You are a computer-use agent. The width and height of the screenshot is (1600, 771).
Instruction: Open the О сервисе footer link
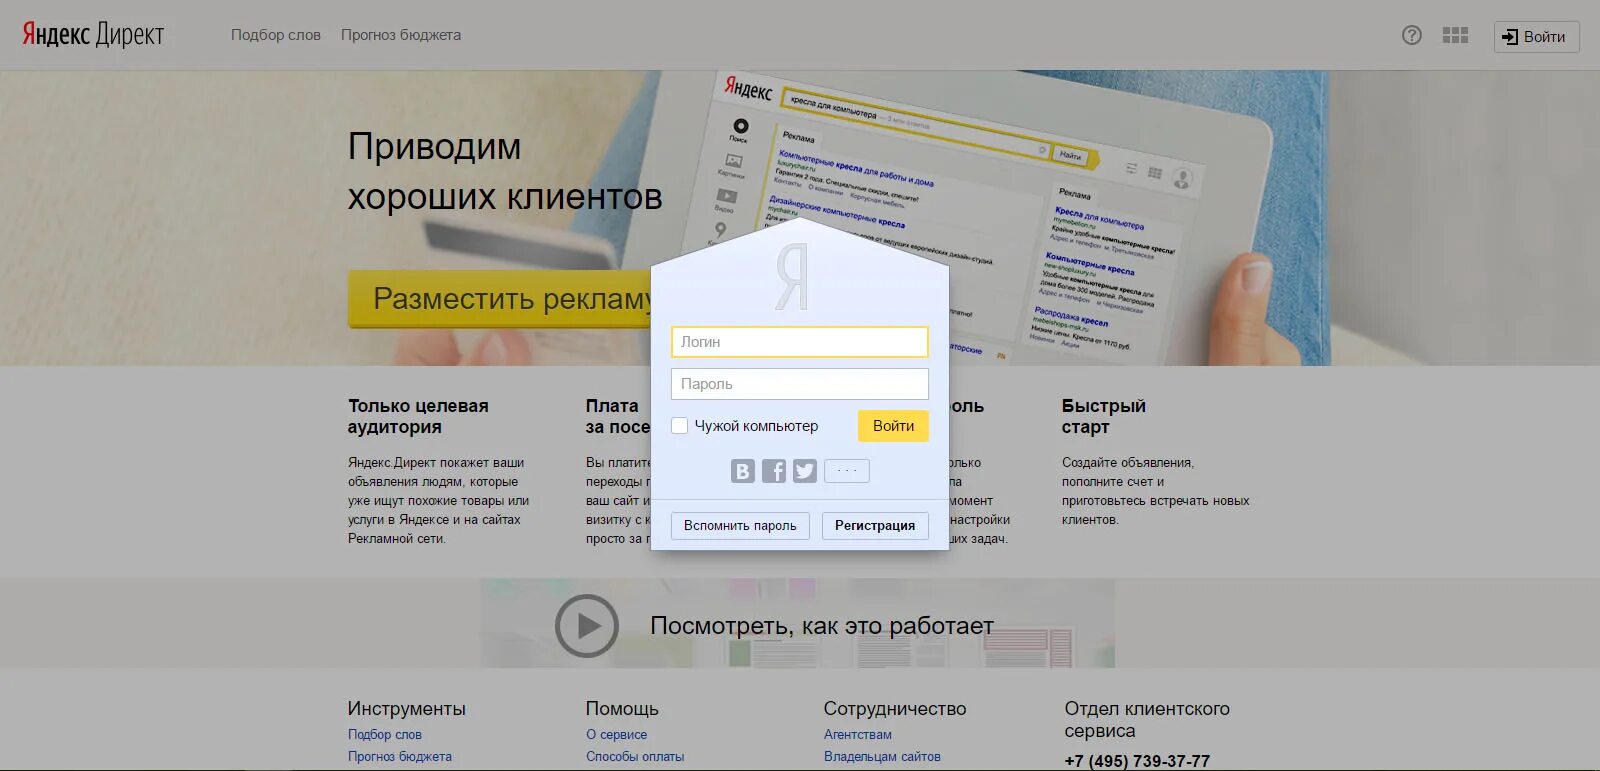pyautogui.click(x=616, y=735)
